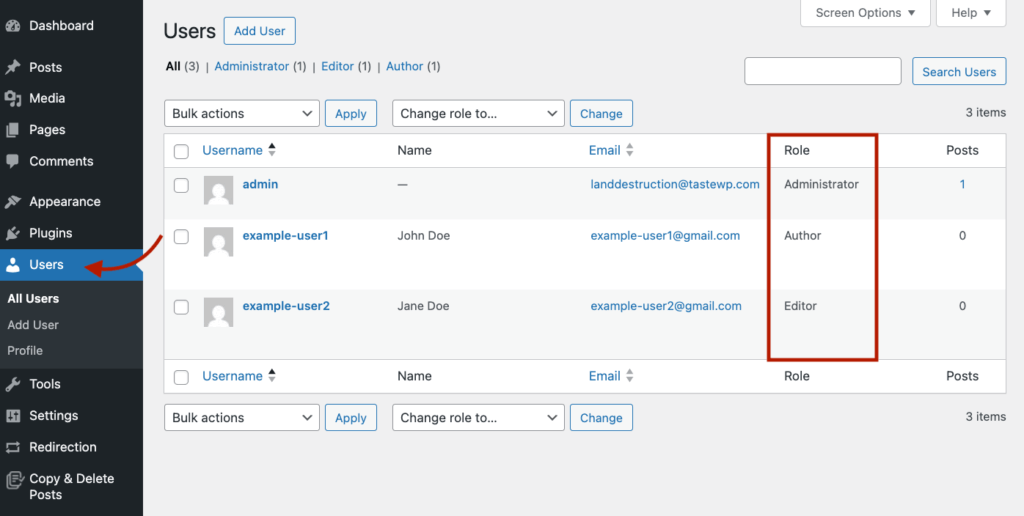Click sort arrows beside bottom Username header
The image size is (1024, 516).
[x=272, y=376]
